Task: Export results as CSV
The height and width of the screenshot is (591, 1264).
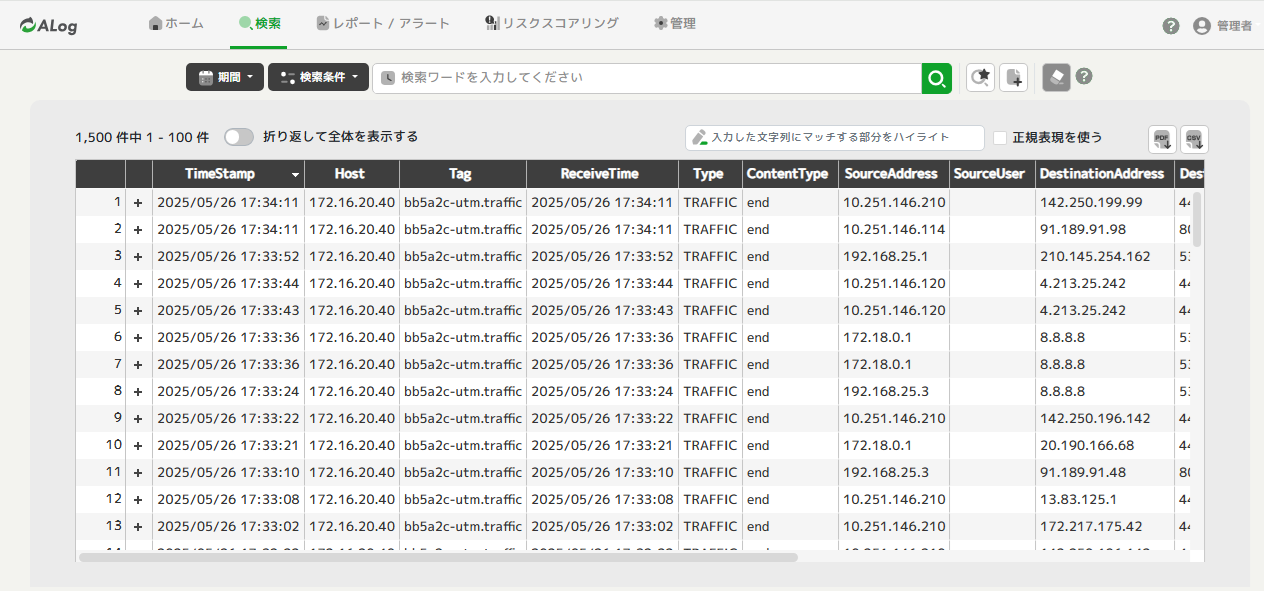Action: (x=1194, y=138)
